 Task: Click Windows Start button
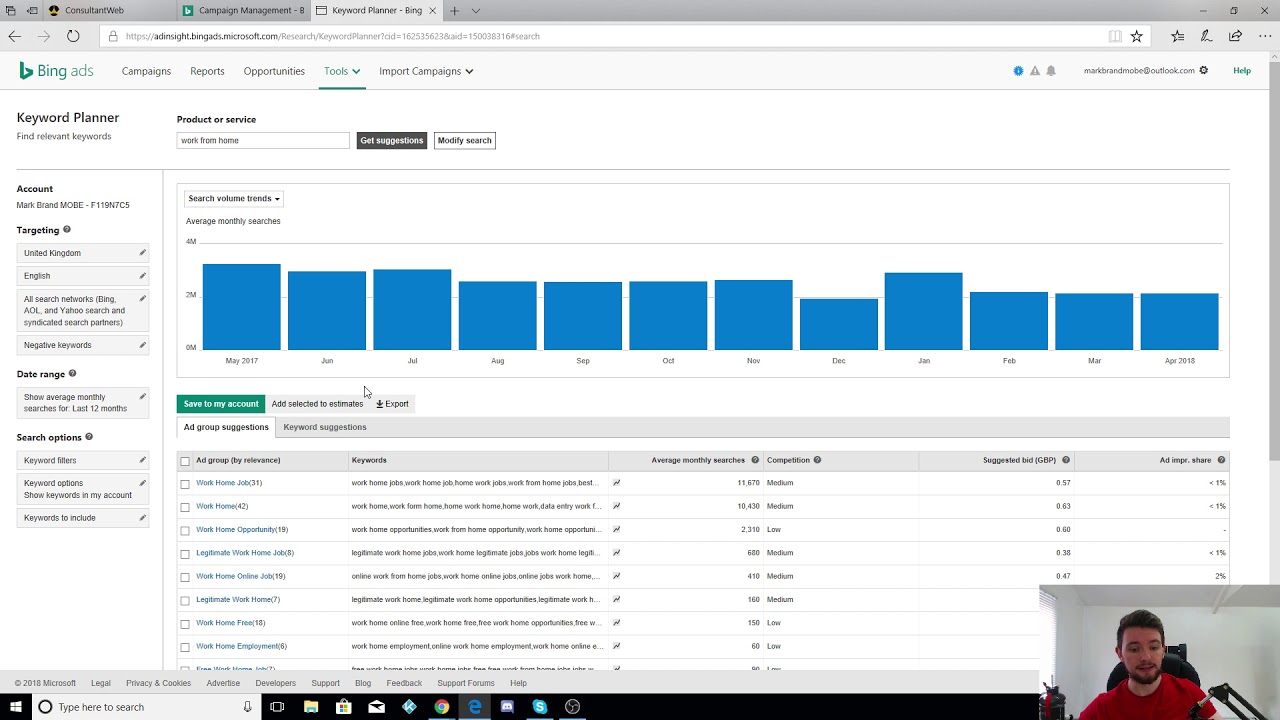(x=15, y=707)
